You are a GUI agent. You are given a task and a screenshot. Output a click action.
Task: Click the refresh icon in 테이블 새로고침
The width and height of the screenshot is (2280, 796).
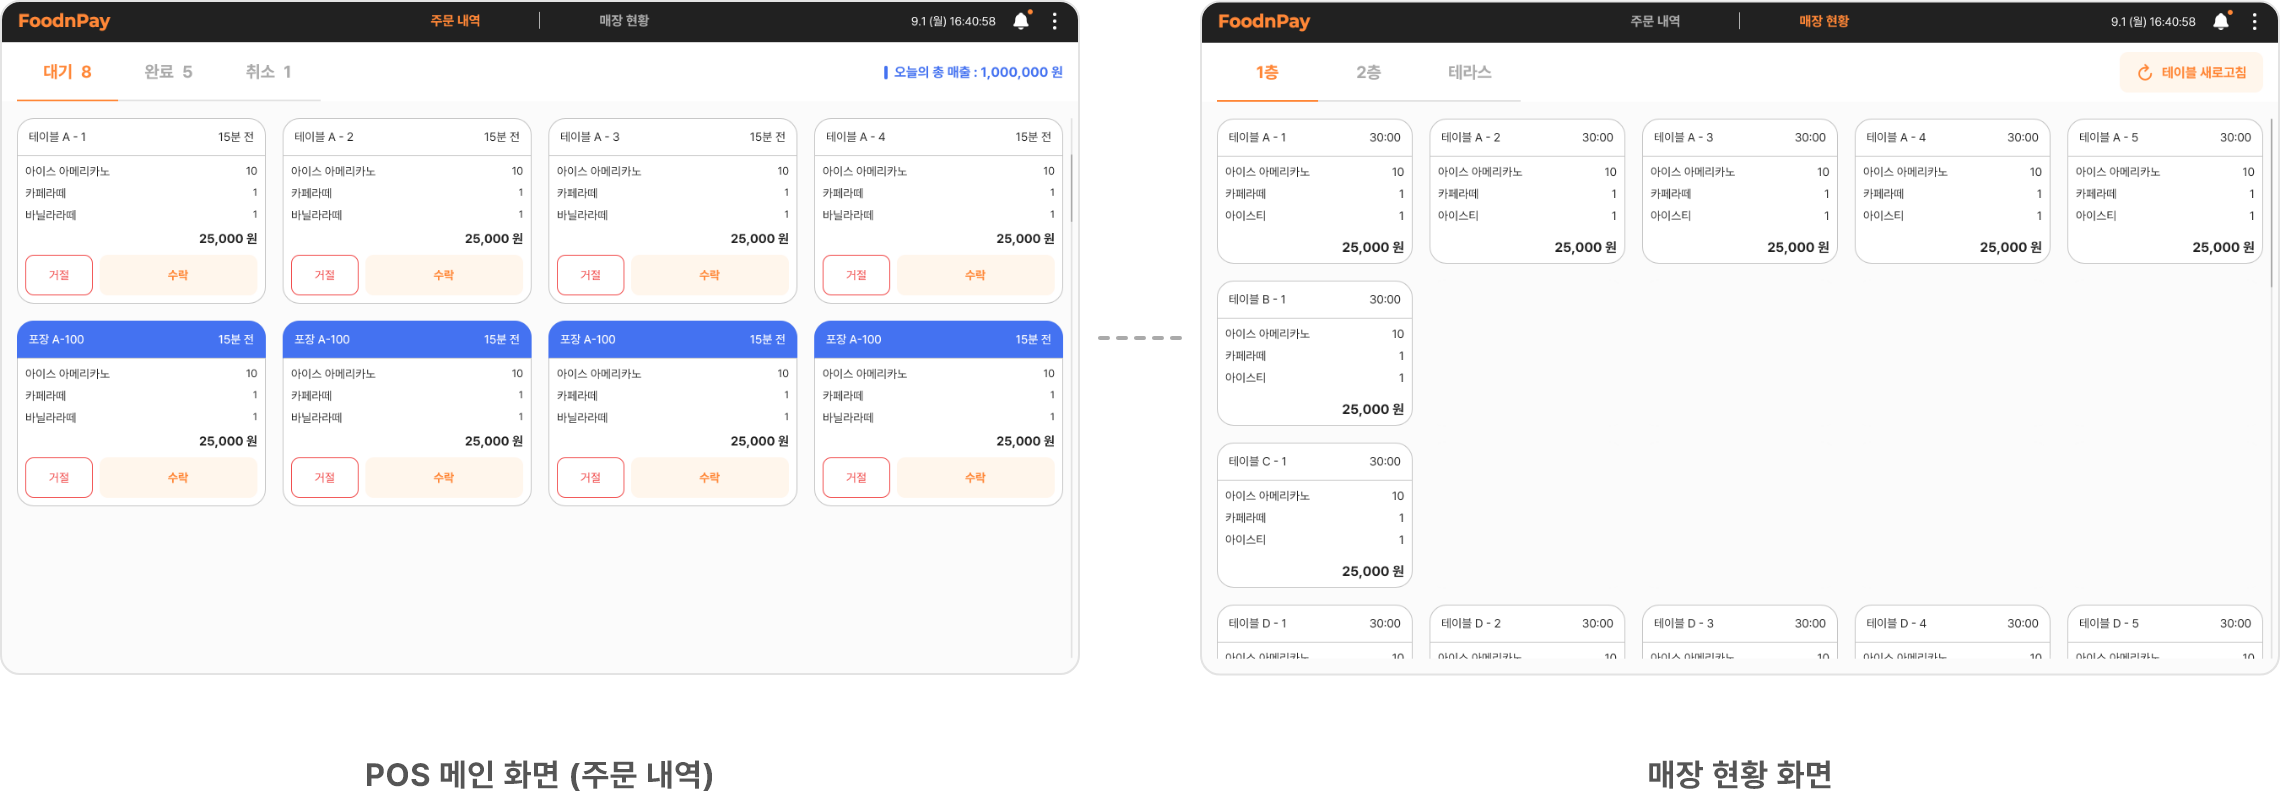coord(2144,73)
